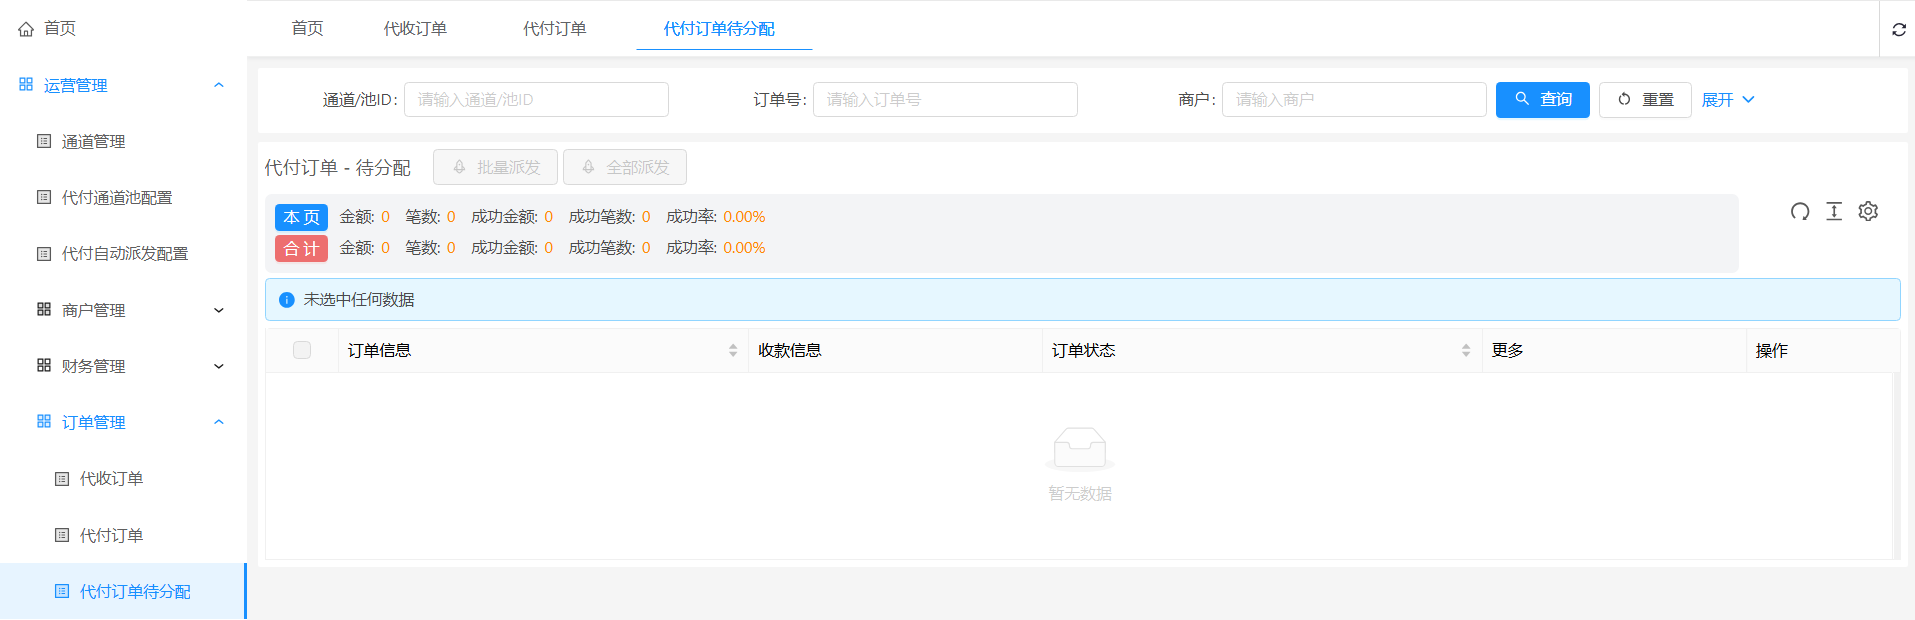Viewport: 1915px width, 620px height.
Task: Click the 代付自动派发配置 menu icon
Action: 44,254
